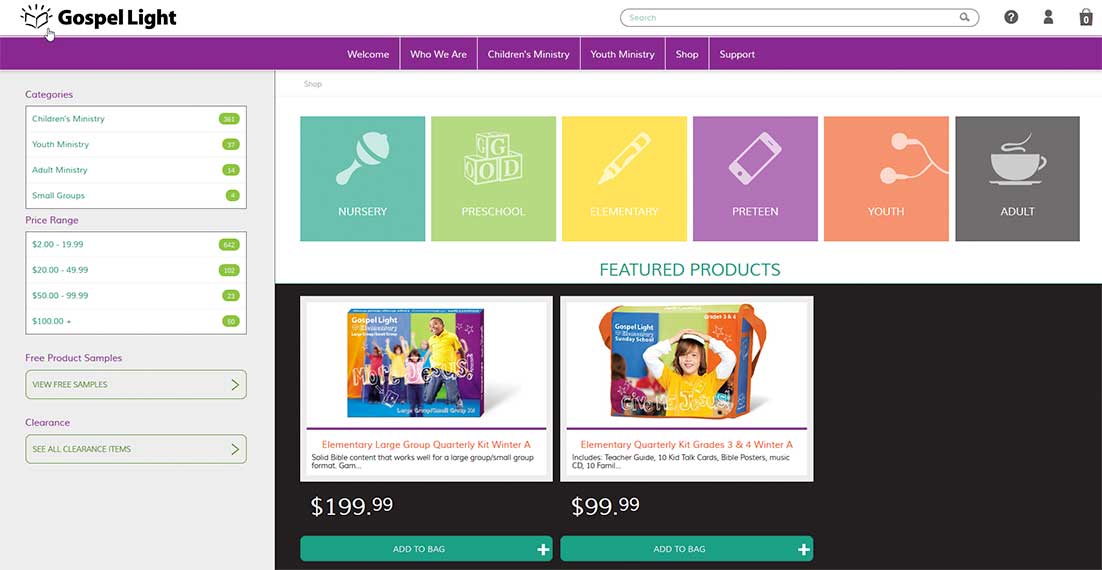Expand See All Clearance Items arrow

pyautogui.click(x=235, y=448)
